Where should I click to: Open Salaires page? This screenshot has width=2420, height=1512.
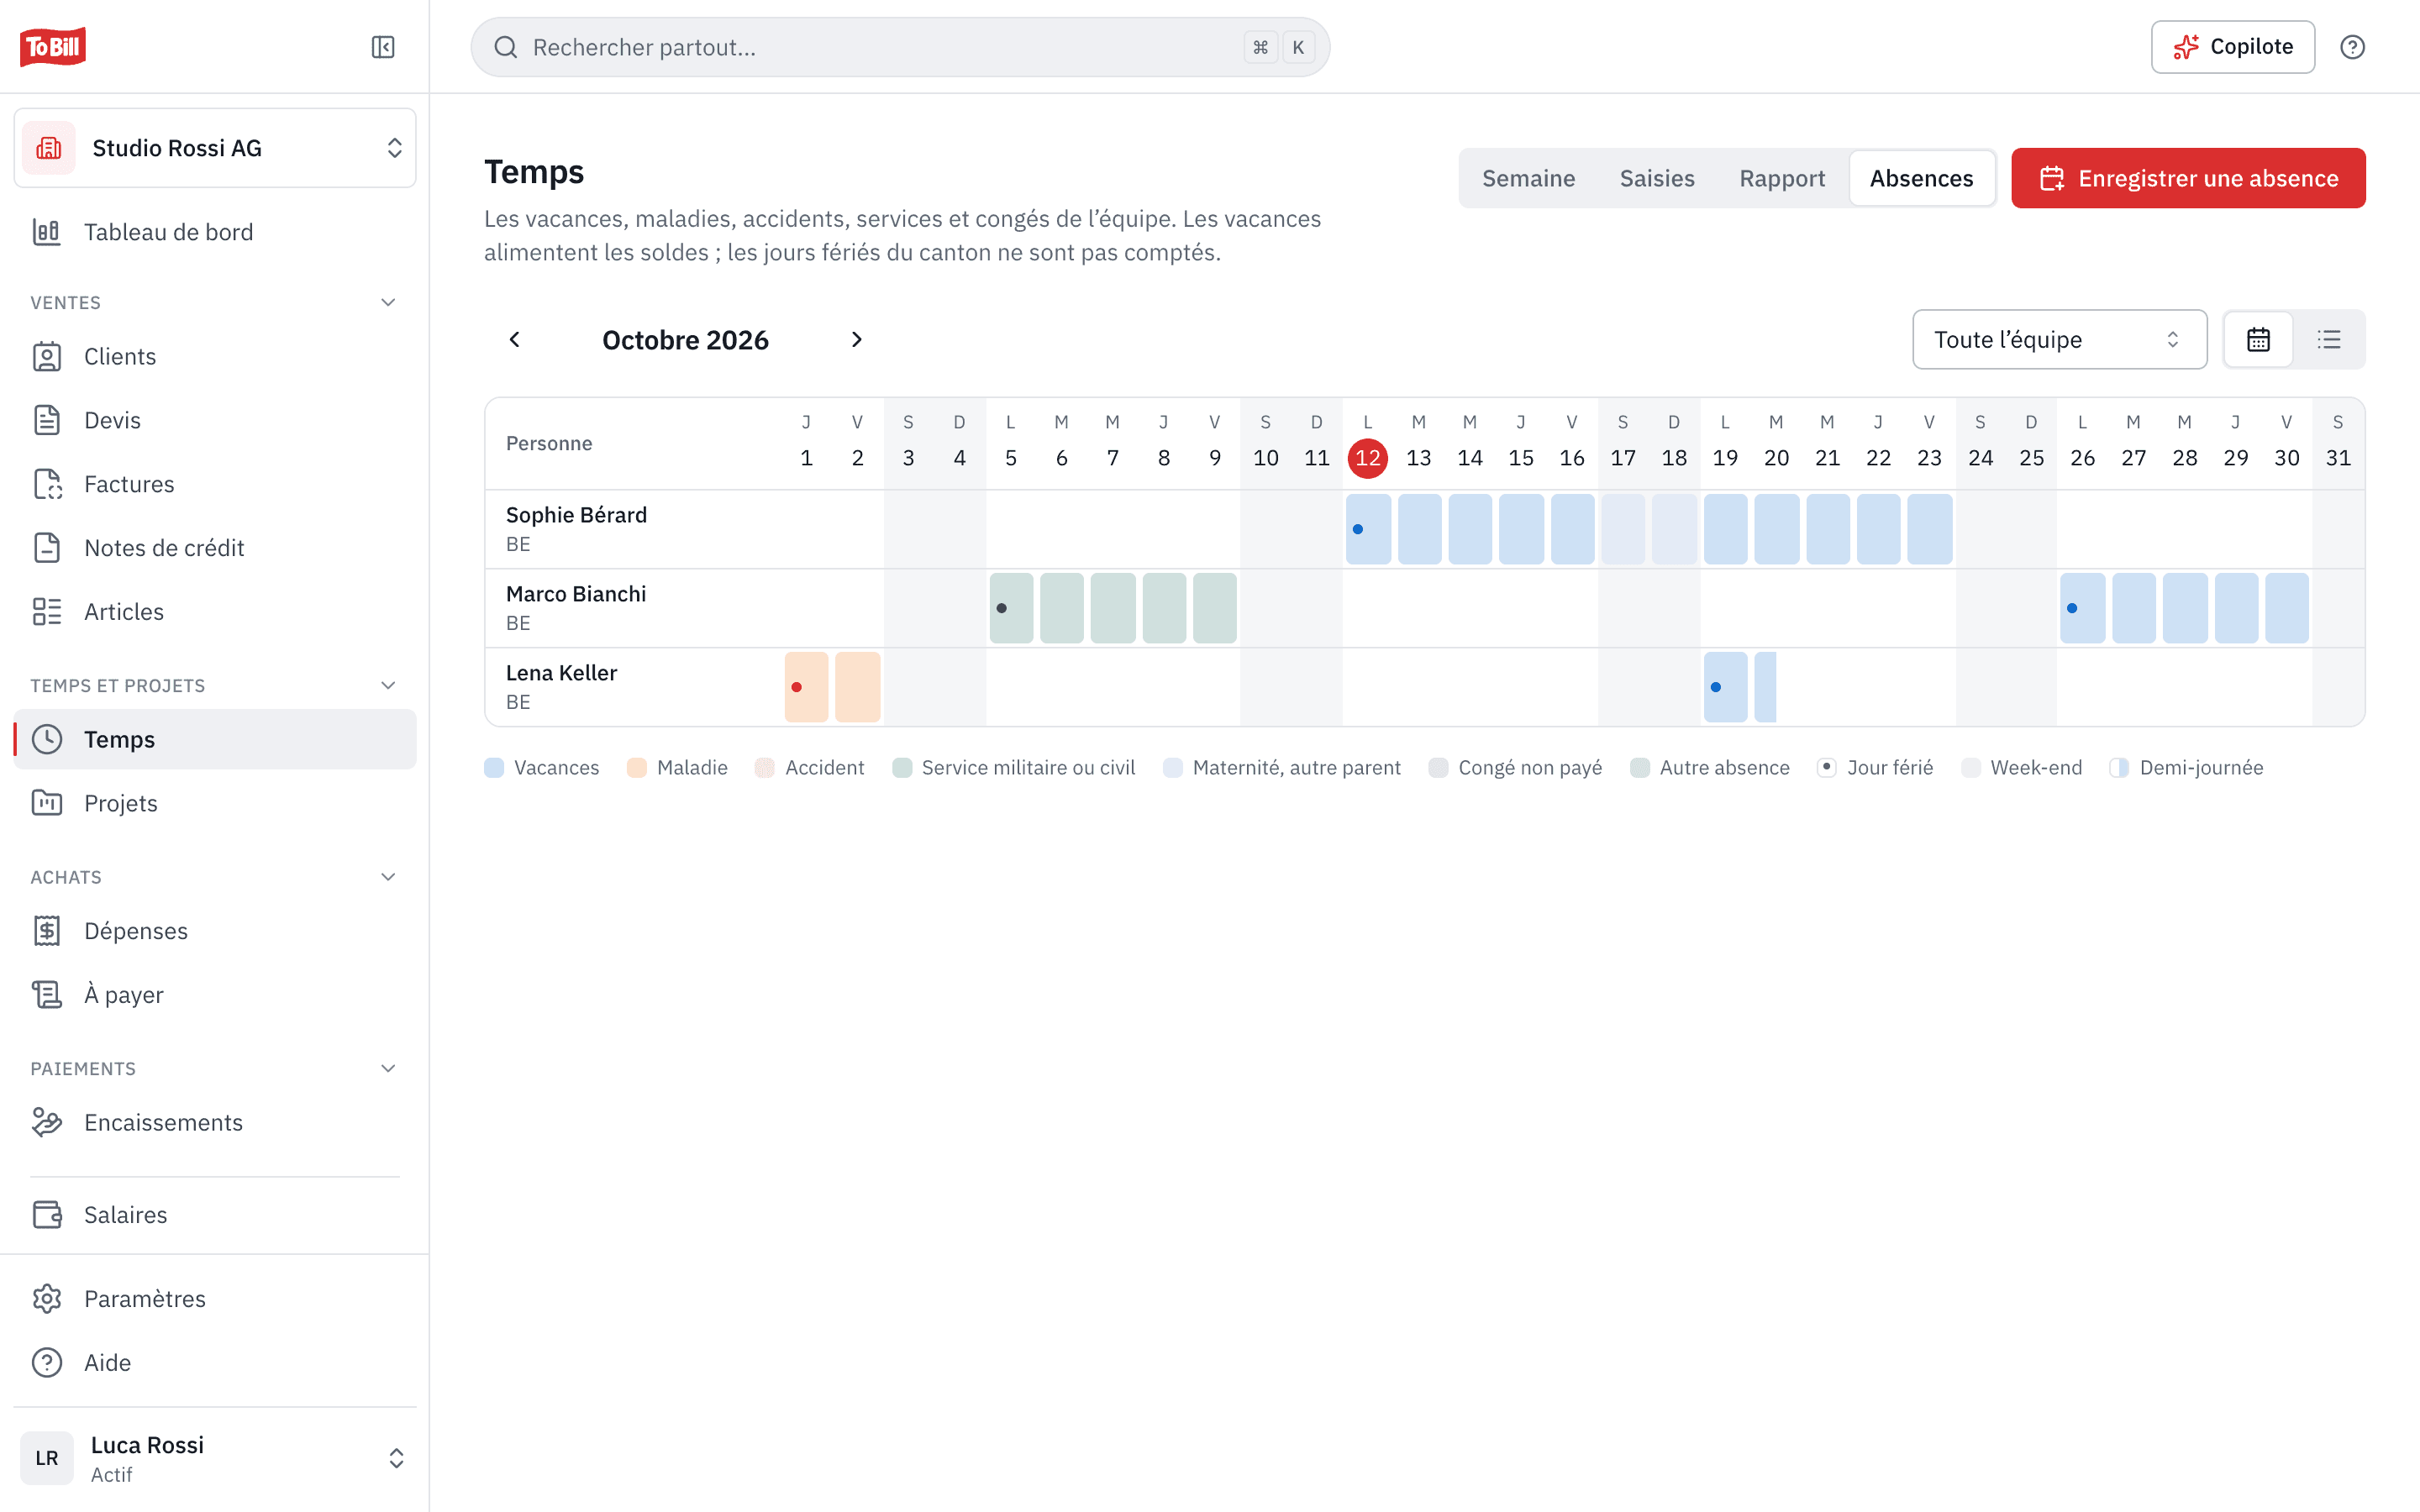pos(215,1215)
